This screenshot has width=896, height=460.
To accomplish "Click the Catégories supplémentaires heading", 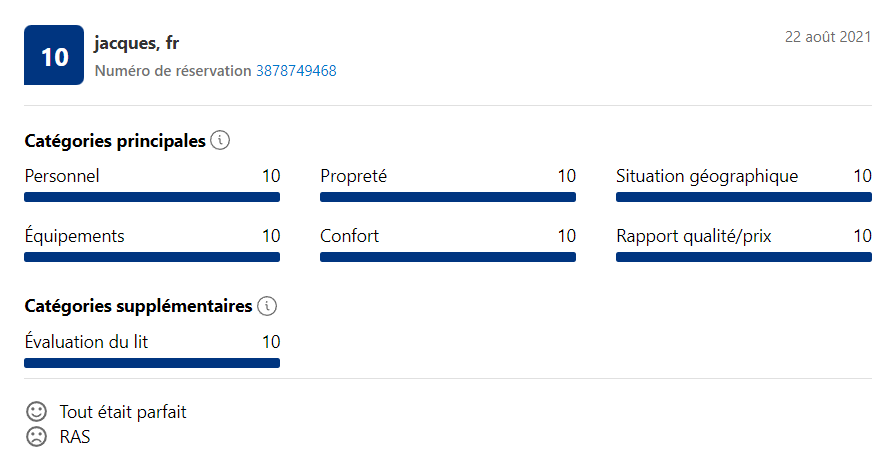I will [138, 306].
